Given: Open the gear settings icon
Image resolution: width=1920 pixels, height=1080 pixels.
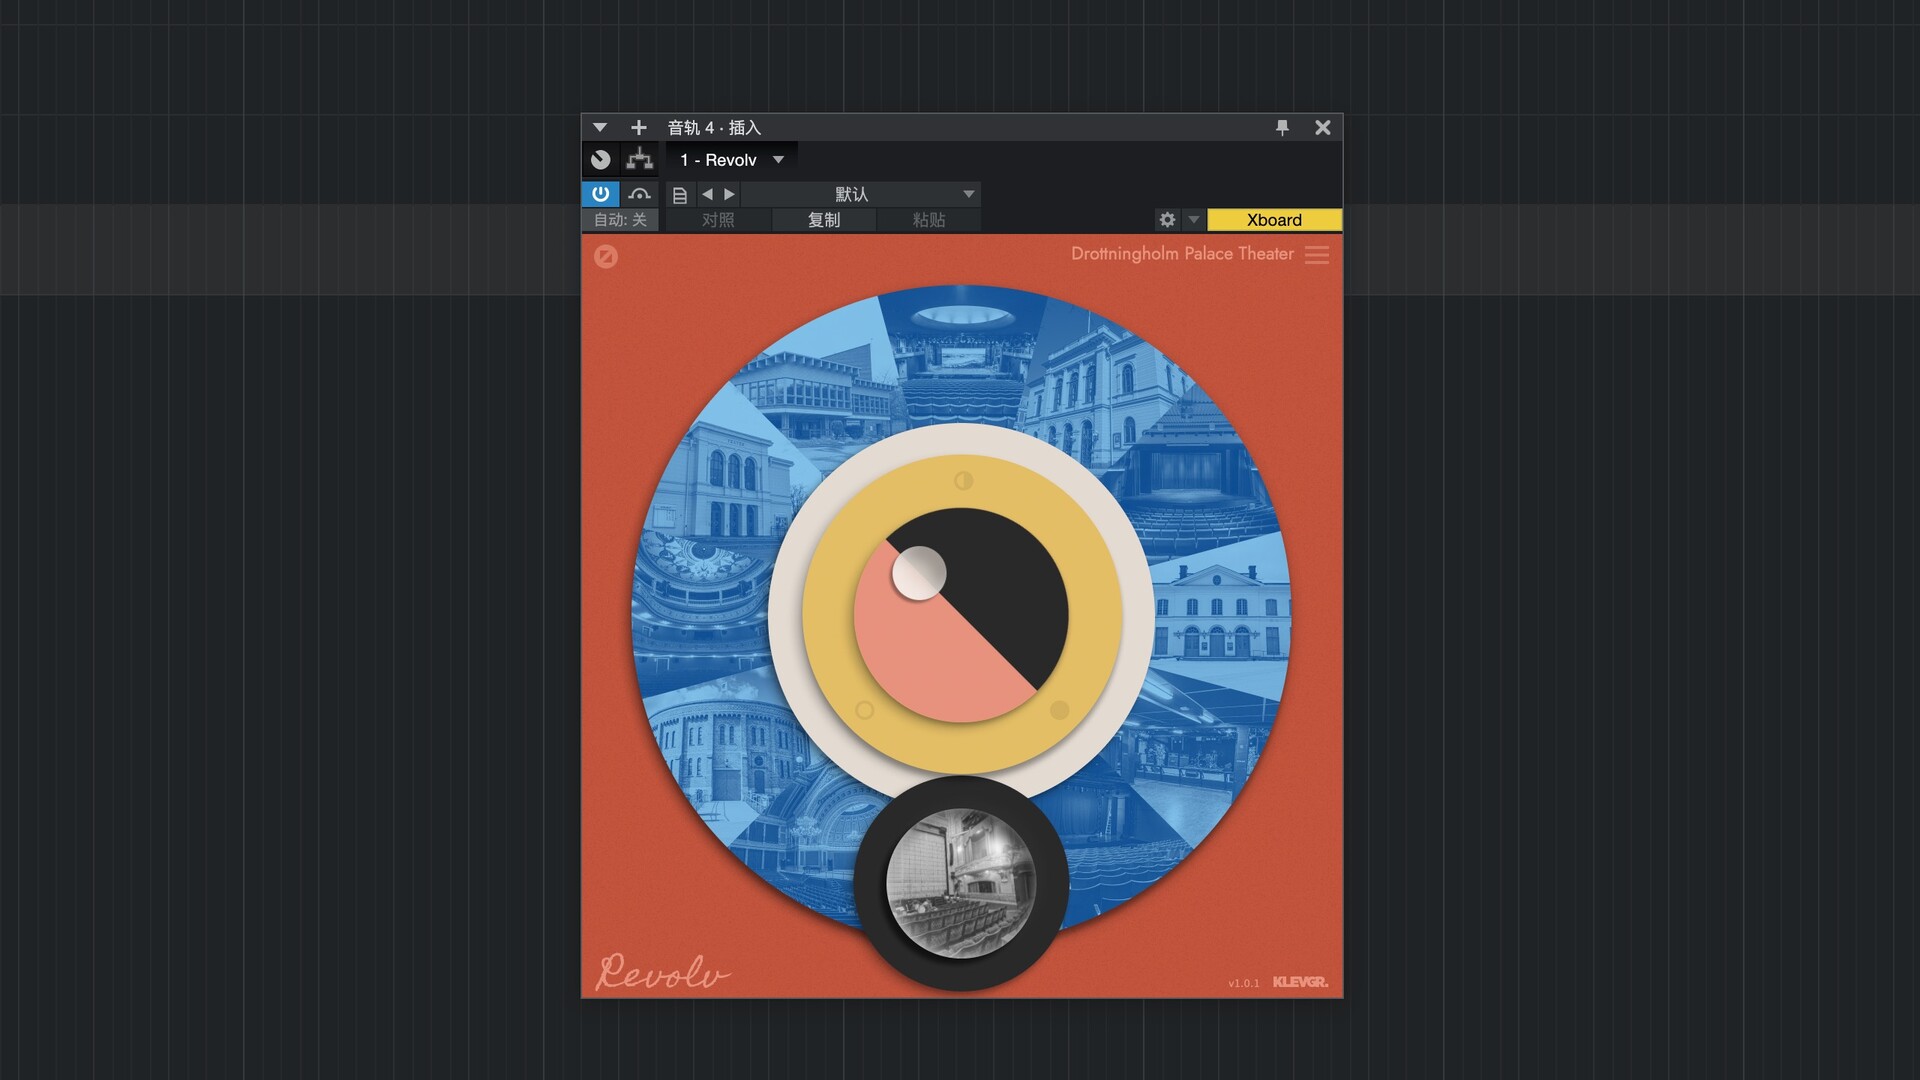Looking at the screenshot, I should click(1167, 220).
